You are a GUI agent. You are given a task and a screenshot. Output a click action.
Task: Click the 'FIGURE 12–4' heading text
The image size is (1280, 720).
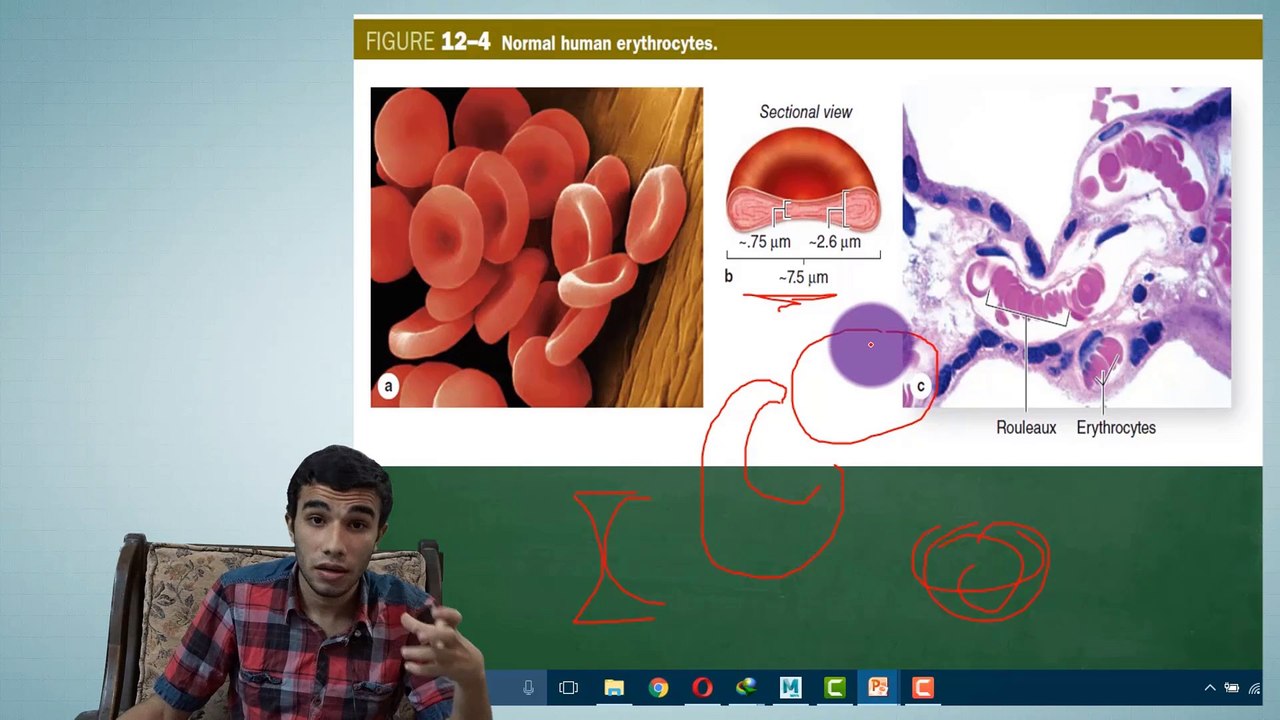pyautogui.click(x=428, y=42)
